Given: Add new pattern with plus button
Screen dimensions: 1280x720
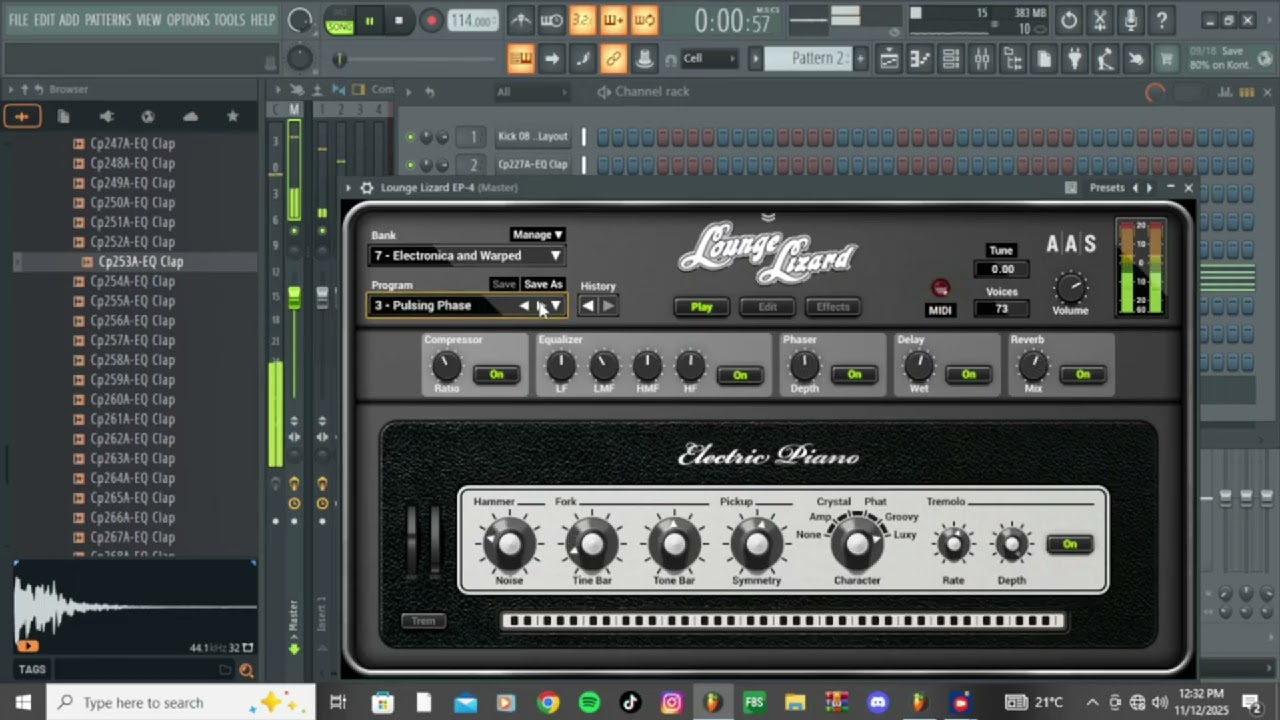Looking at the screenshot, I should point(860,59).
